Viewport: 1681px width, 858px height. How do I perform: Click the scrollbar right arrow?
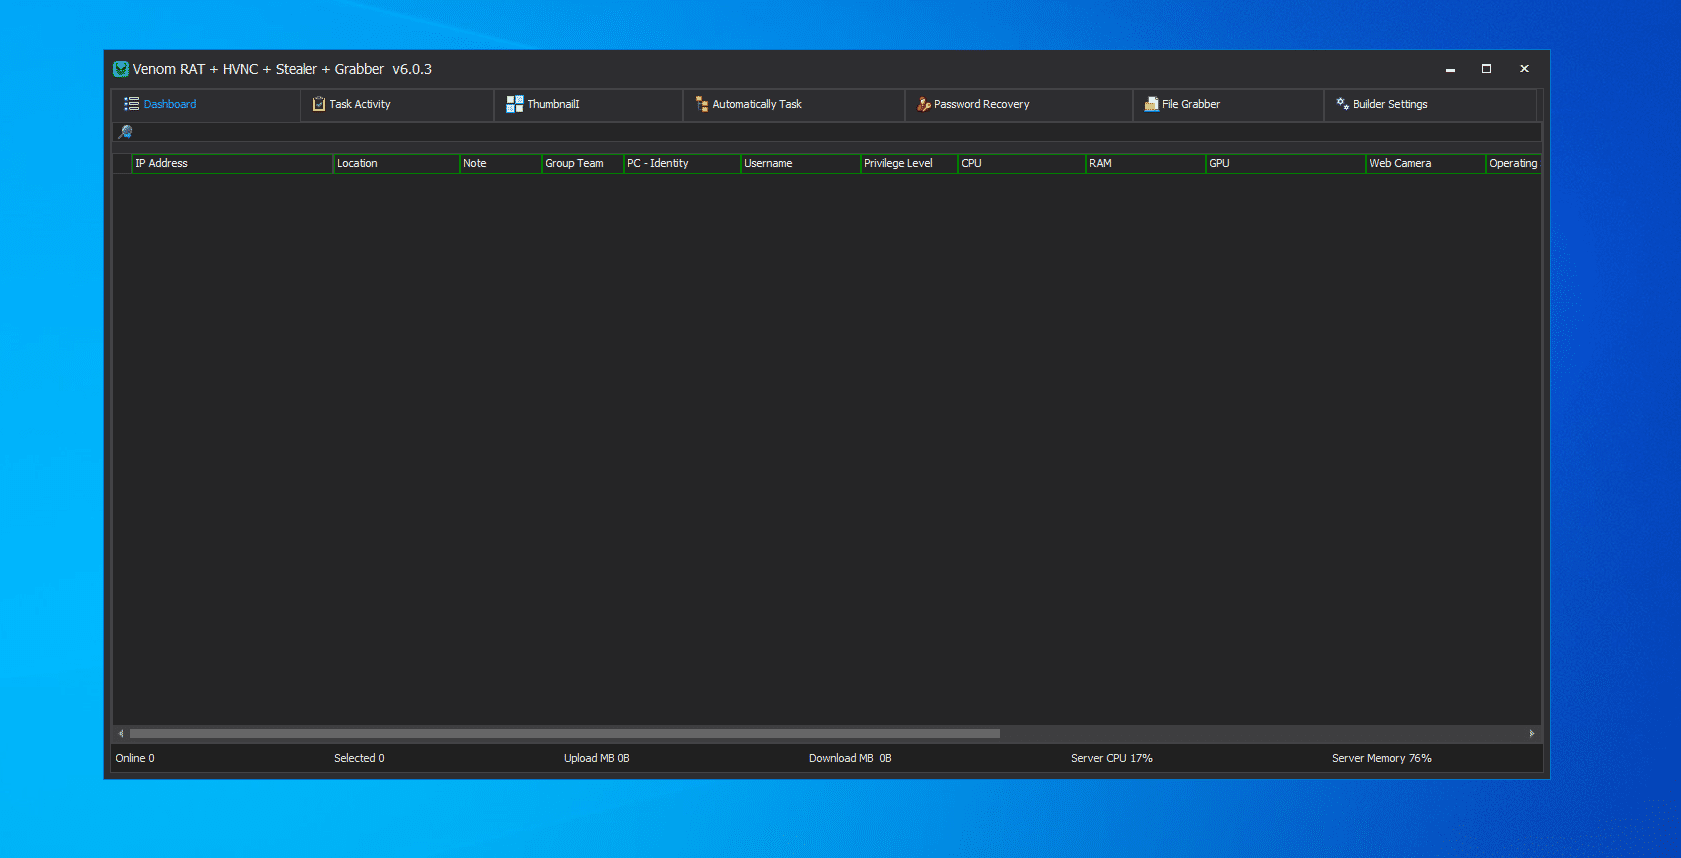(x=1531, y=733)
